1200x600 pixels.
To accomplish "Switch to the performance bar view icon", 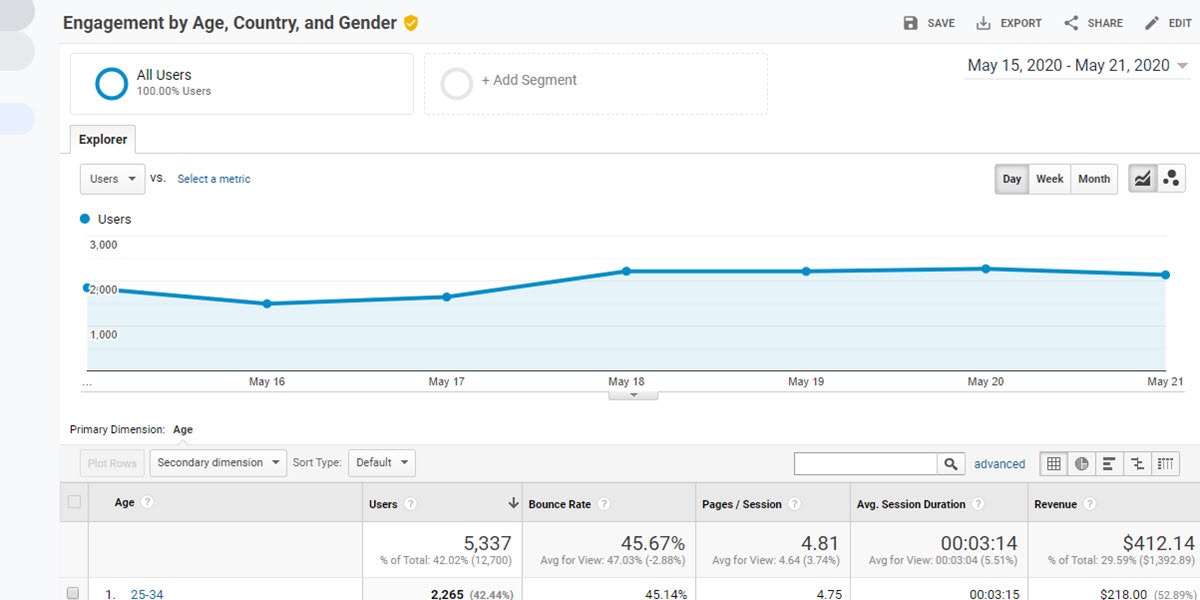I will pyautogui.click(x=1109, y=463).
